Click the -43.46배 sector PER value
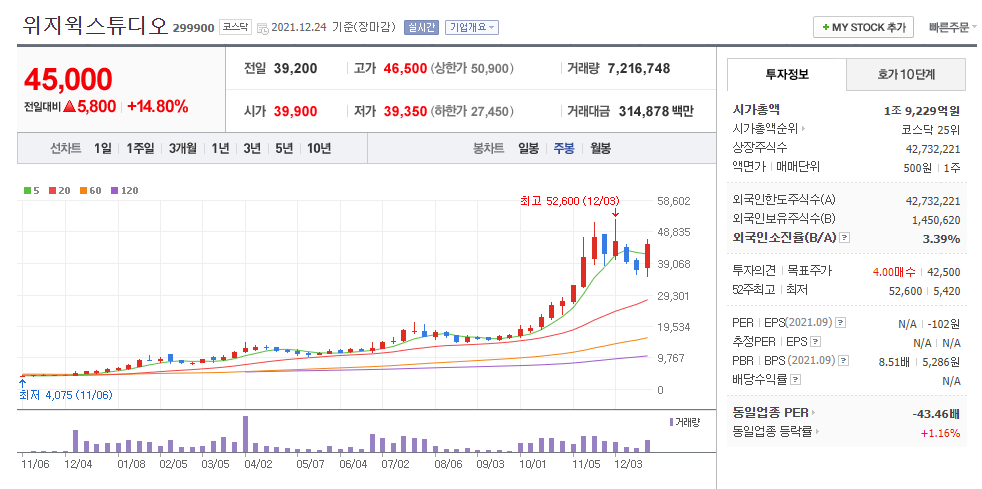 (x=936, y=414)
